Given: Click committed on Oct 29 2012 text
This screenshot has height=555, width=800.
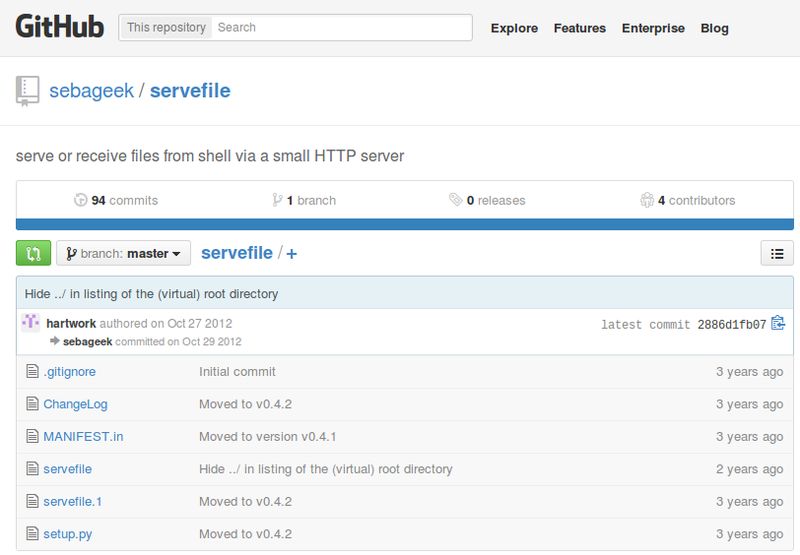Looking at the screenshot, I should pyautogui.click(x=178, y=342).
